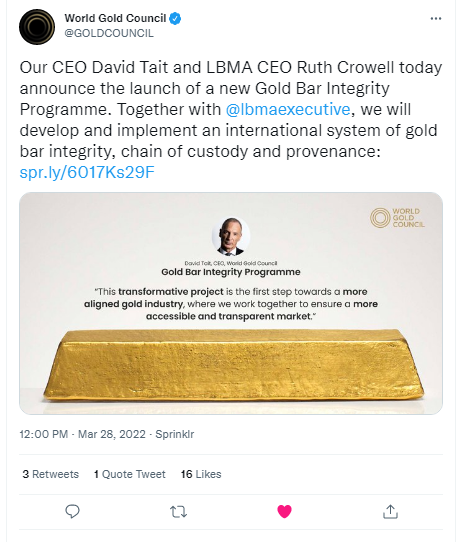This screenshot has width=462, height=542.
Task: View the 3 Retweets list
Action: (50, 474)
